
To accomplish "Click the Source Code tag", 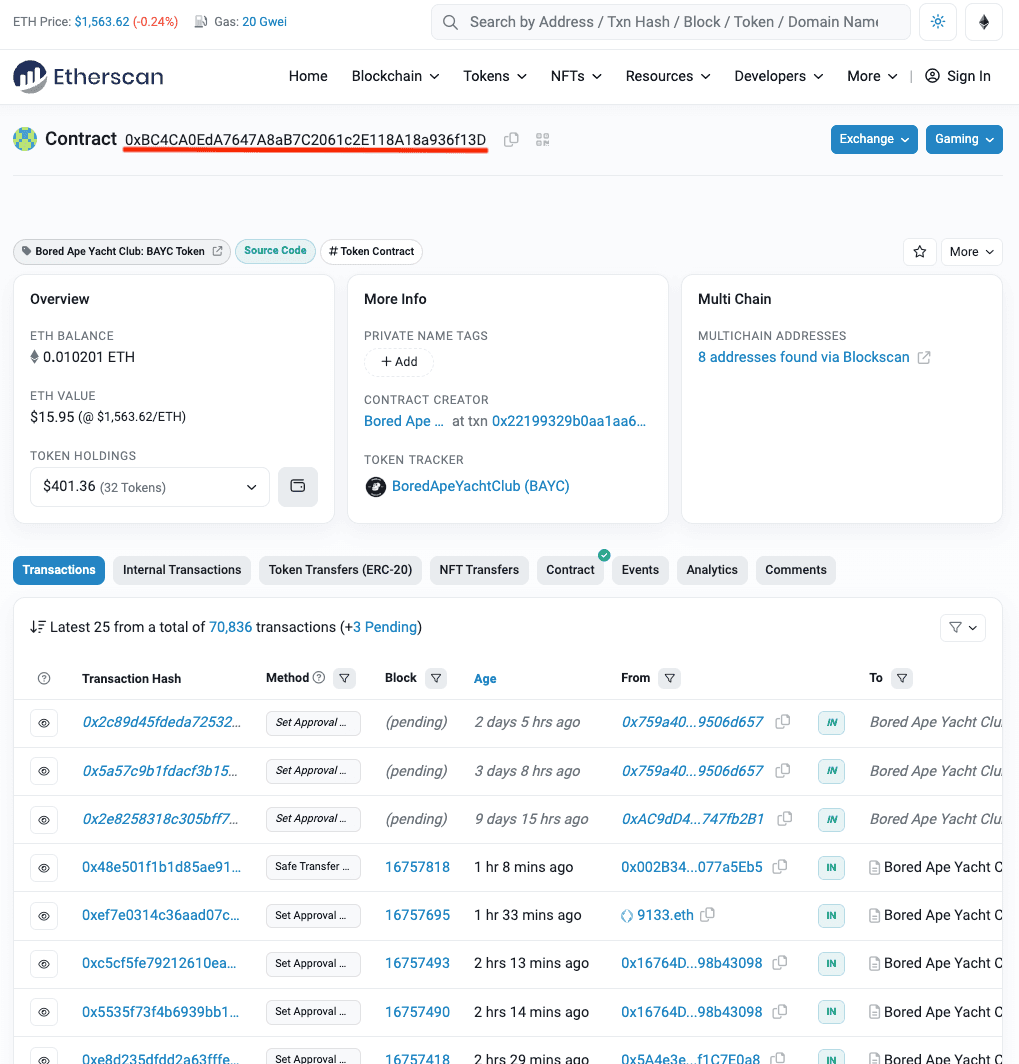I will tap(275, 251).
